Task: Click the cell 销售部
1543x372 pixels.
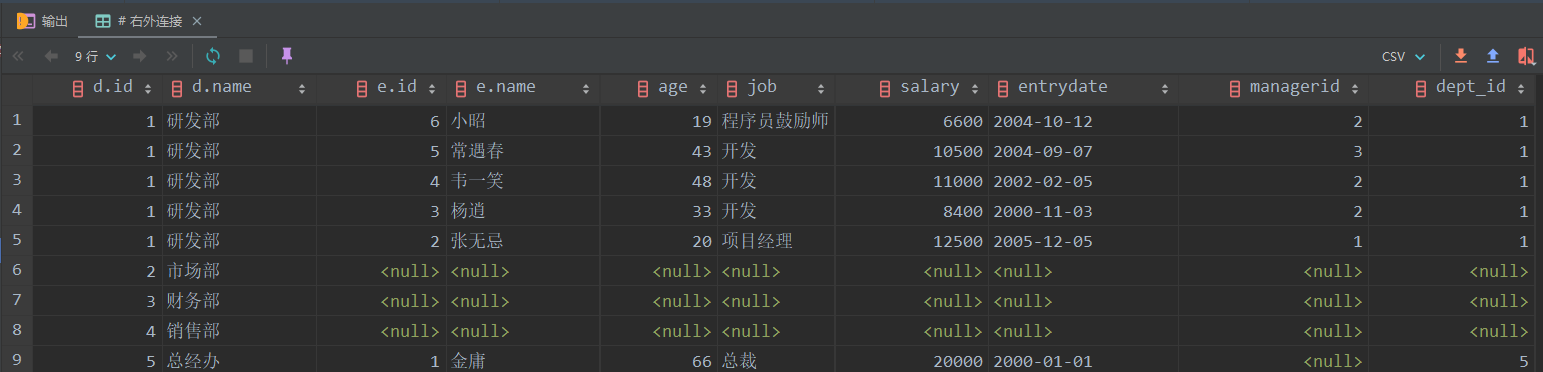Action: point(239,331)
